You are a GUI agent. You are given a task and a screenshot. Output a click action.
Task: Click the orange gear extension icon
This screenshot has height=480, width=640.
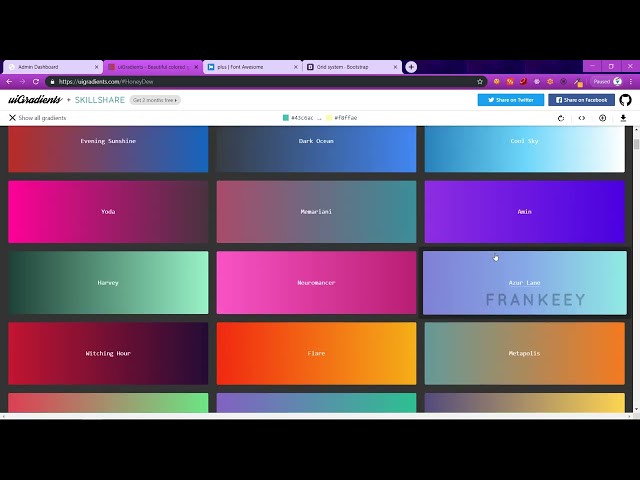coord(550,82)
